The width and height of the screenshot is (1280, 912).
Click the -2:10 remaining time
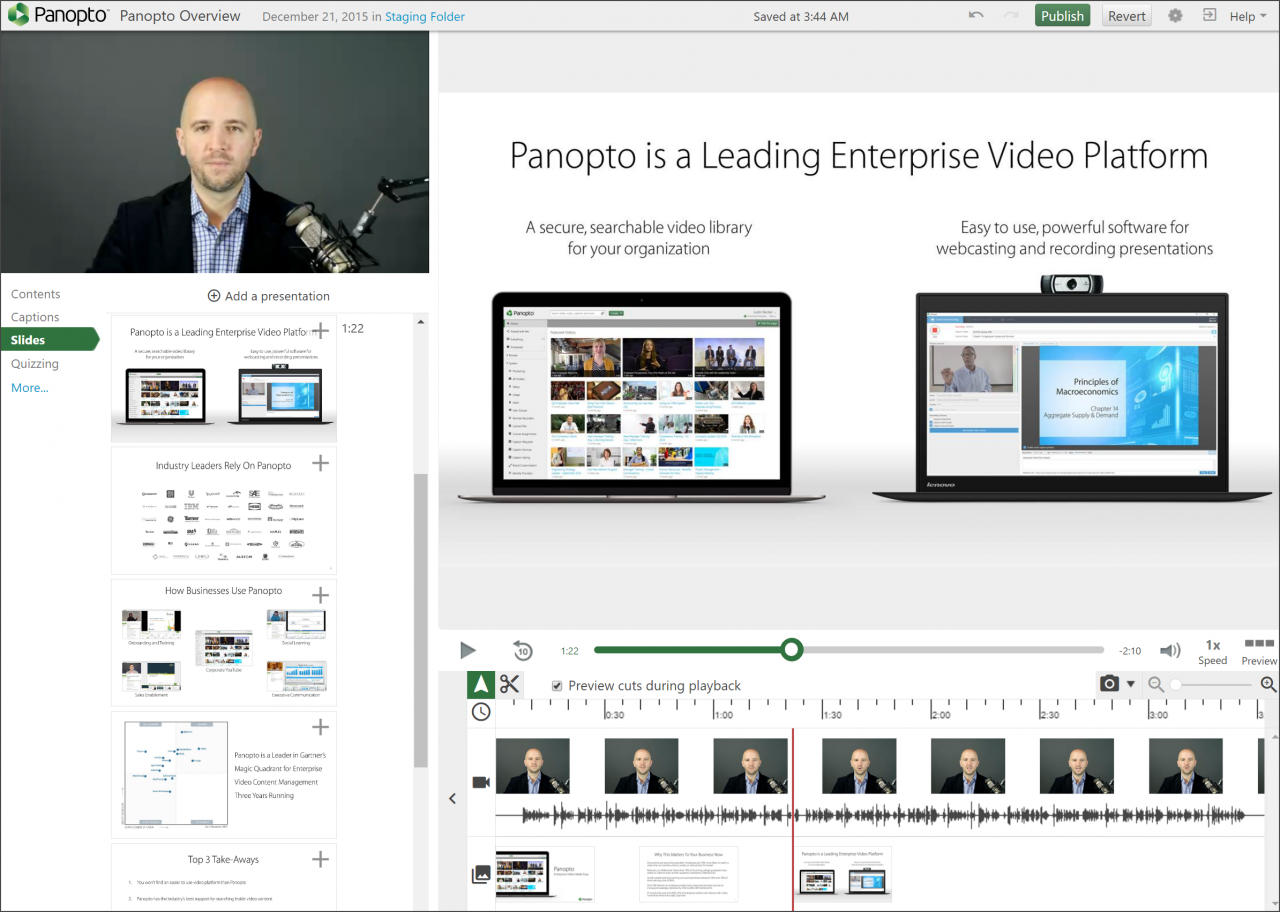pos(1130,651)
